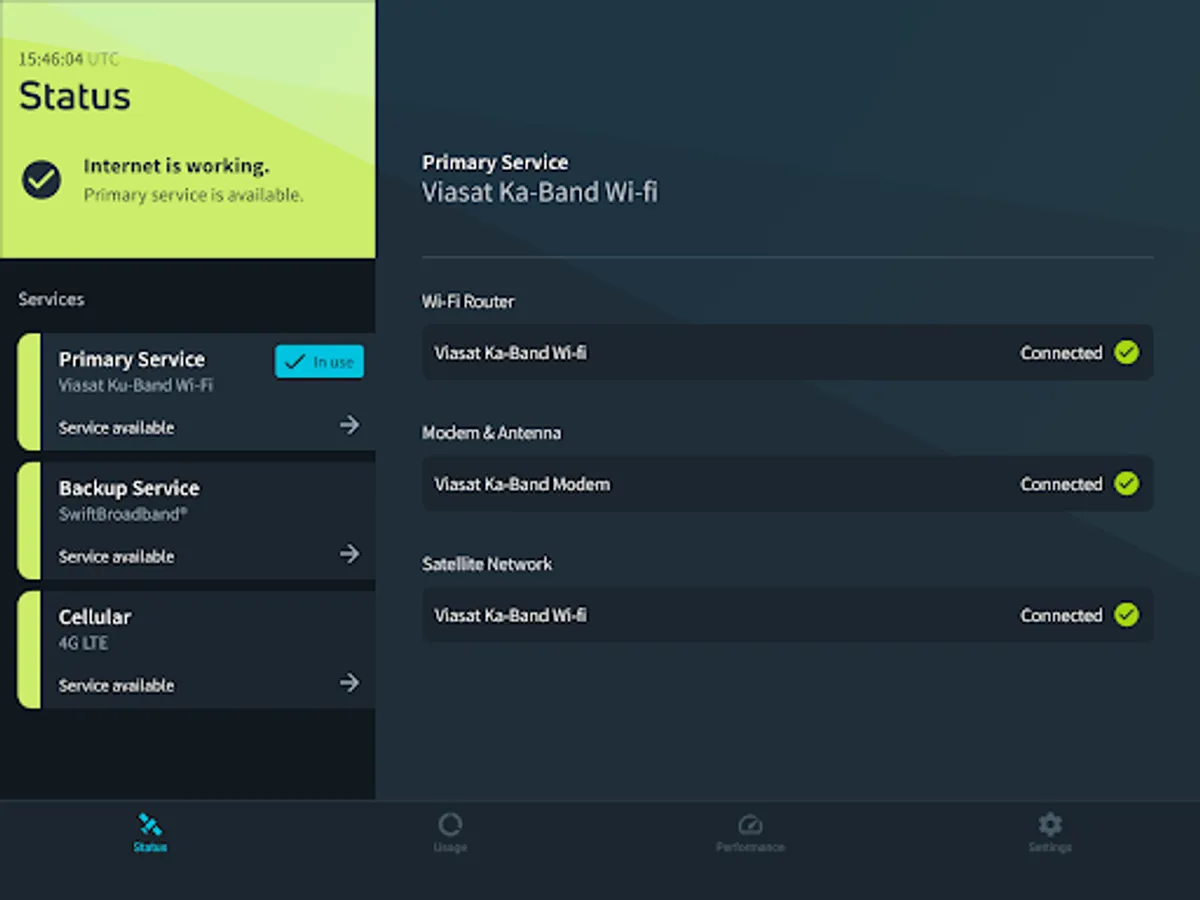Viewport: 1200px width, 900px height.
Task: Click the Modem & Antenna connected check icon
Action: (1127, 484)
